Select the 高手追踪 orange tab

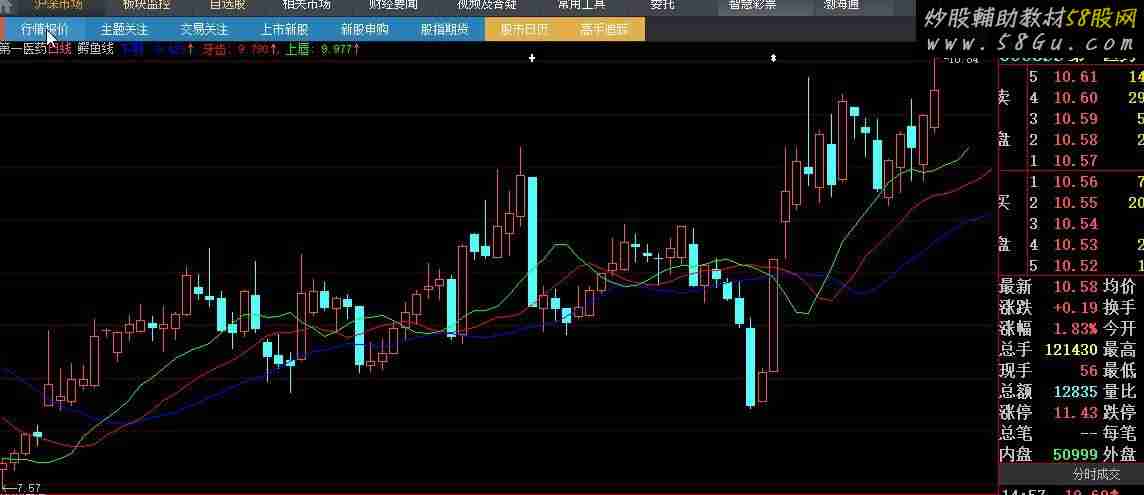click(605, 30)
